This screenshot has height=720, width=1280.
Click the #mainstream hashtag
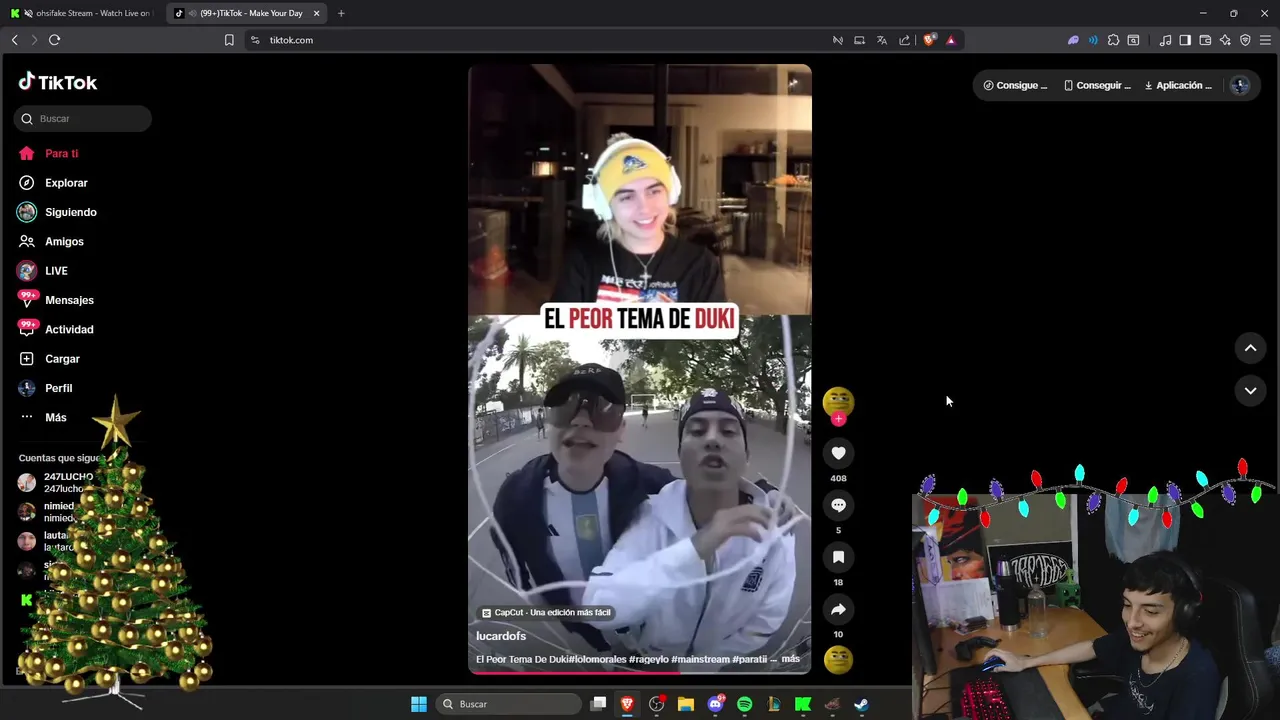point(699,659)
